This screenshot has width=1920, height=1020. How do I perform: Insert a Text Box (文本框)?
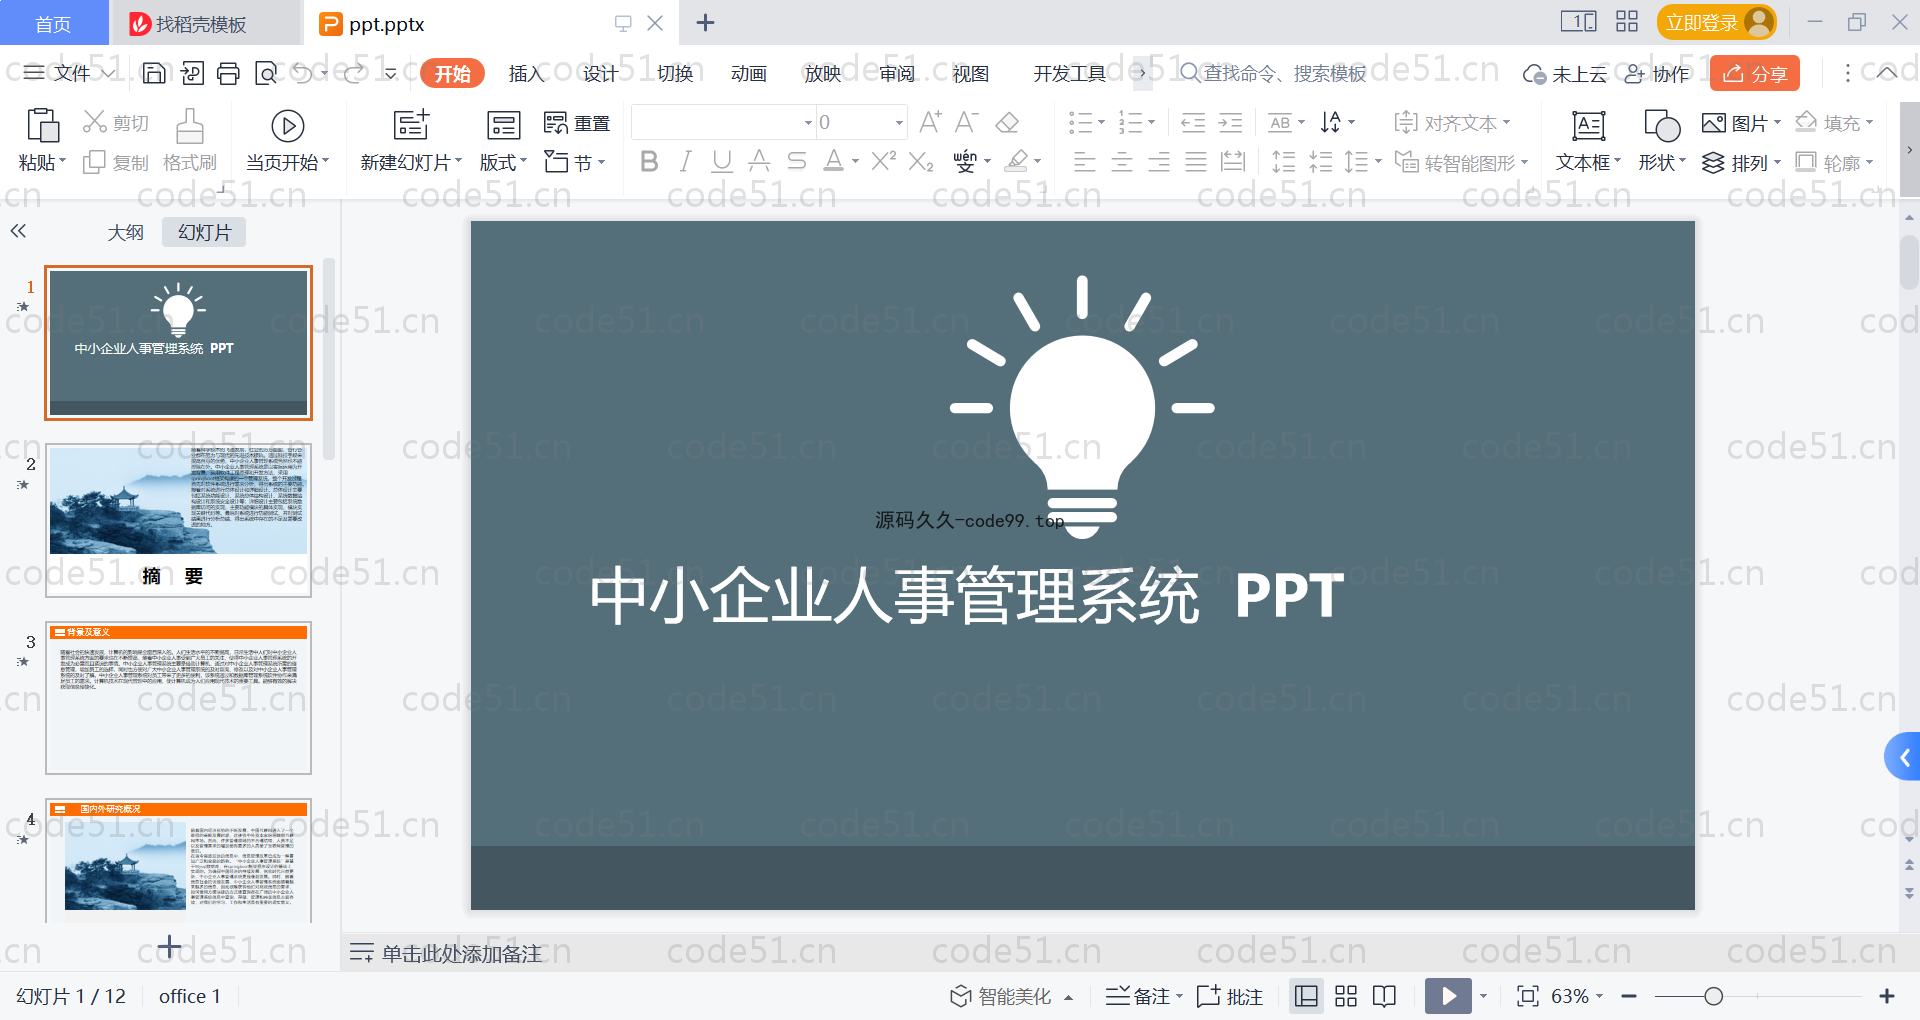1588,141
